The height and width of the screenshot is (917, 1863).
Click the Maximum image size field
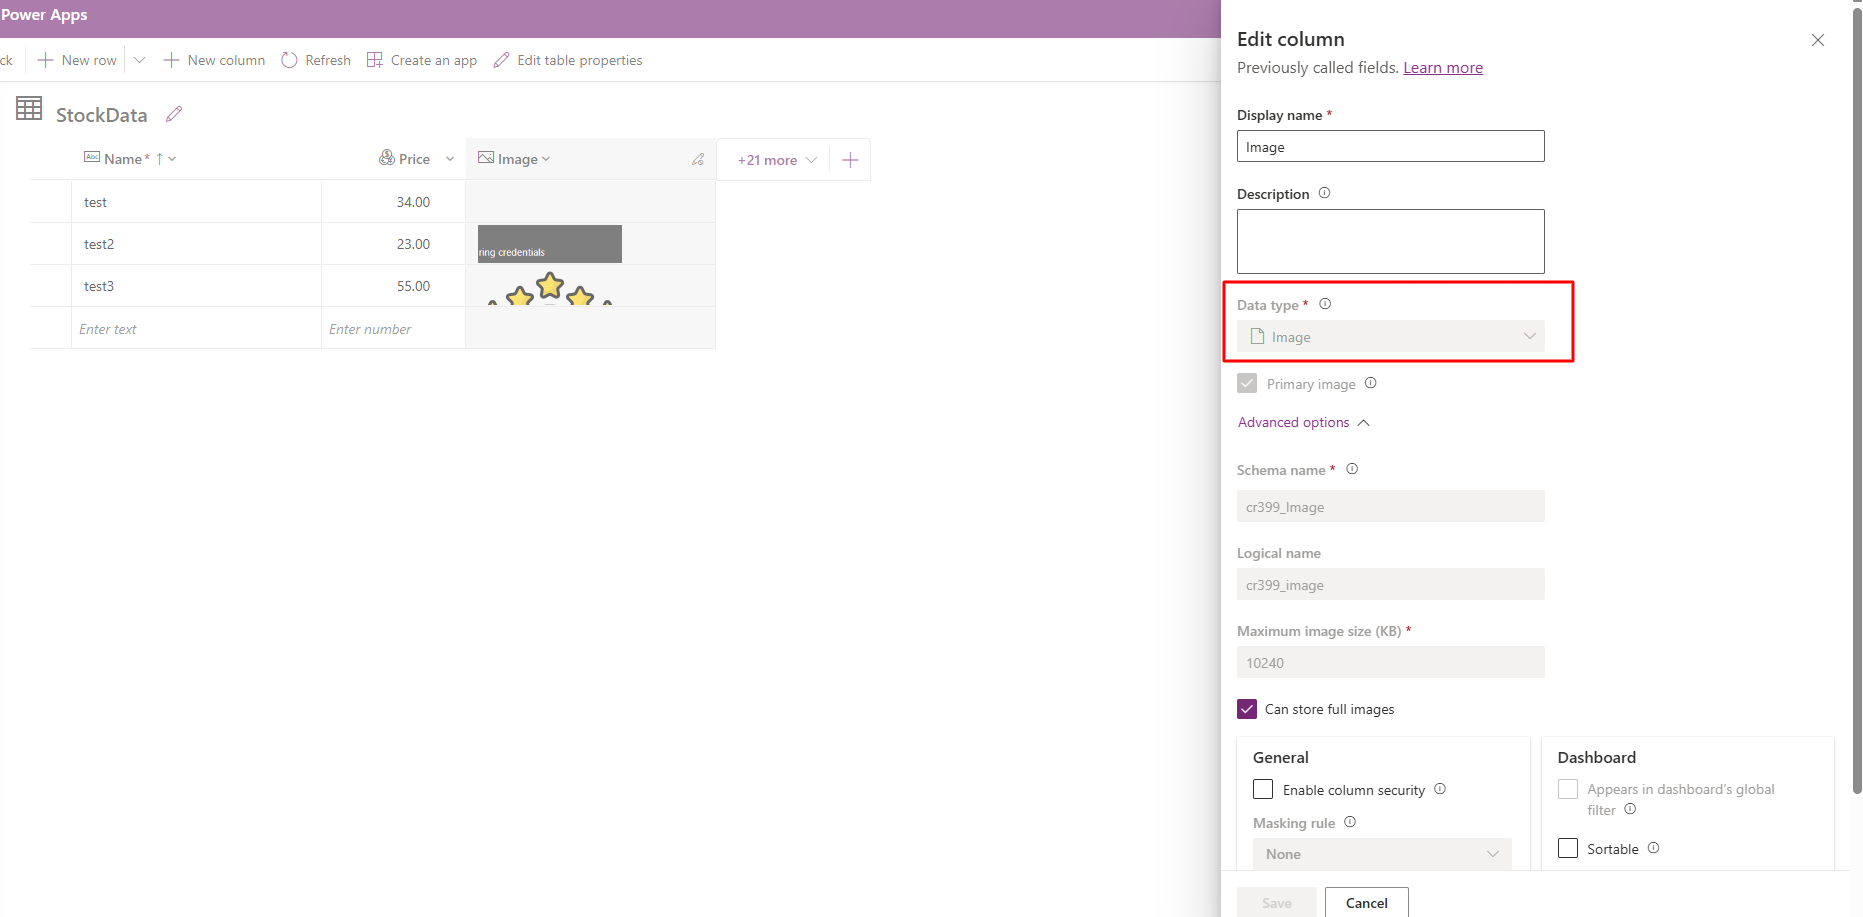point(1391,662)
